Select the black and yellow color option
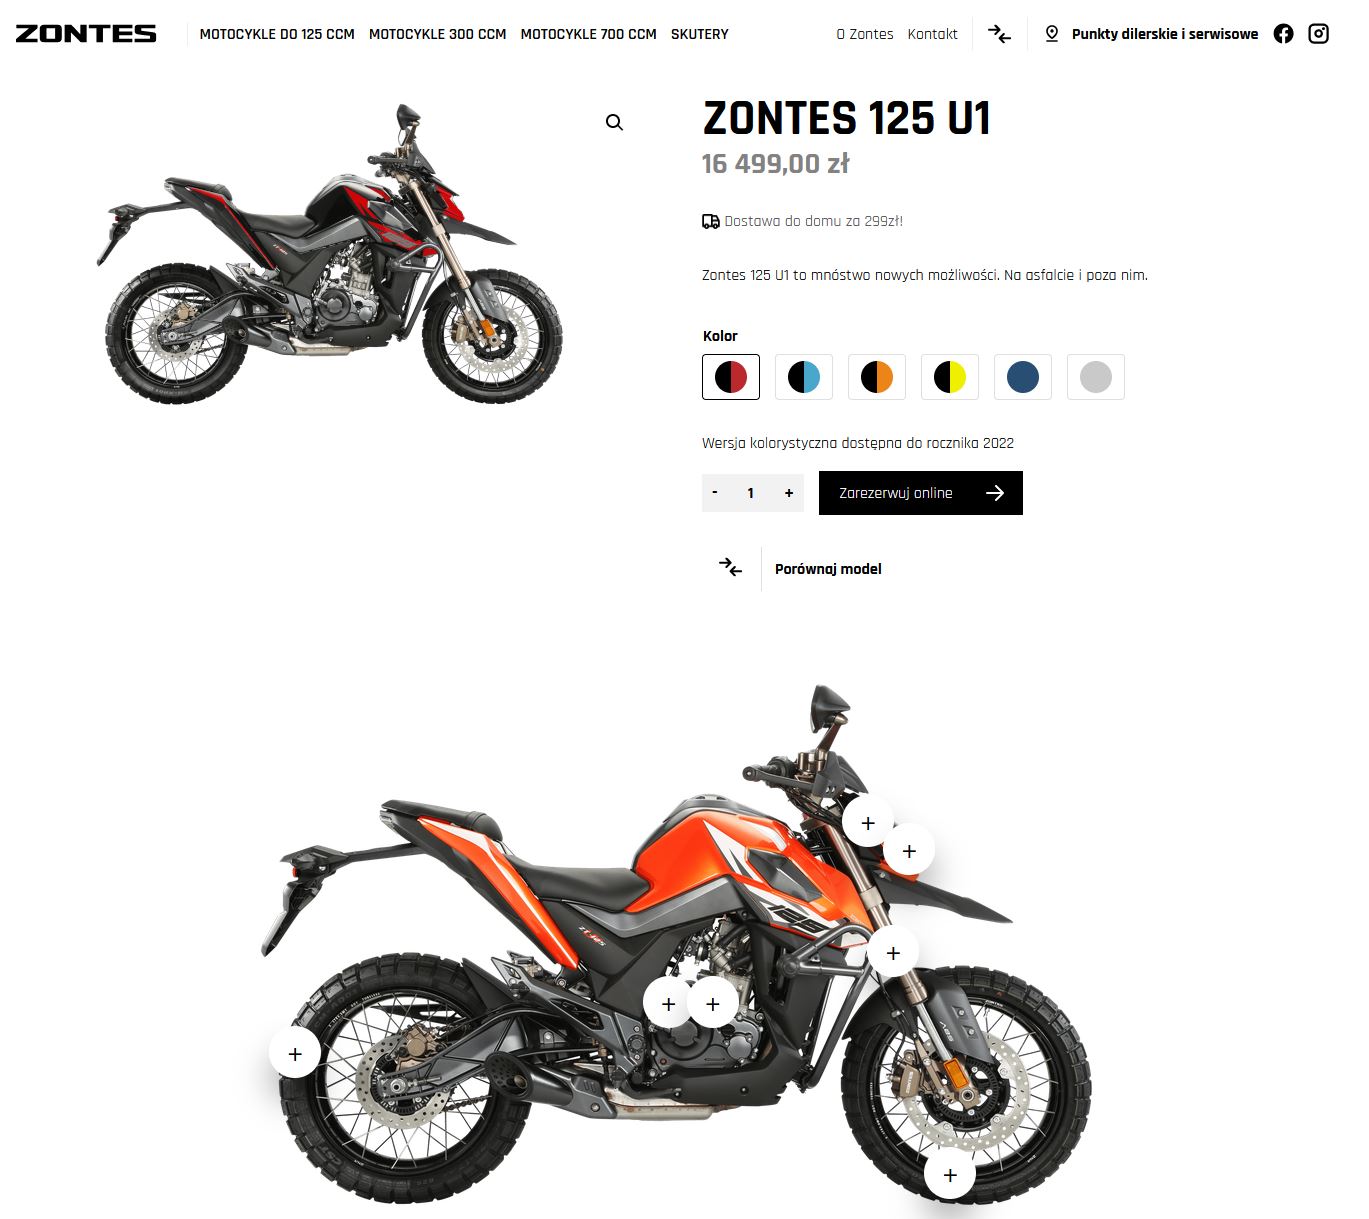Screen dimensions: 1369x1219 (950, 377)
